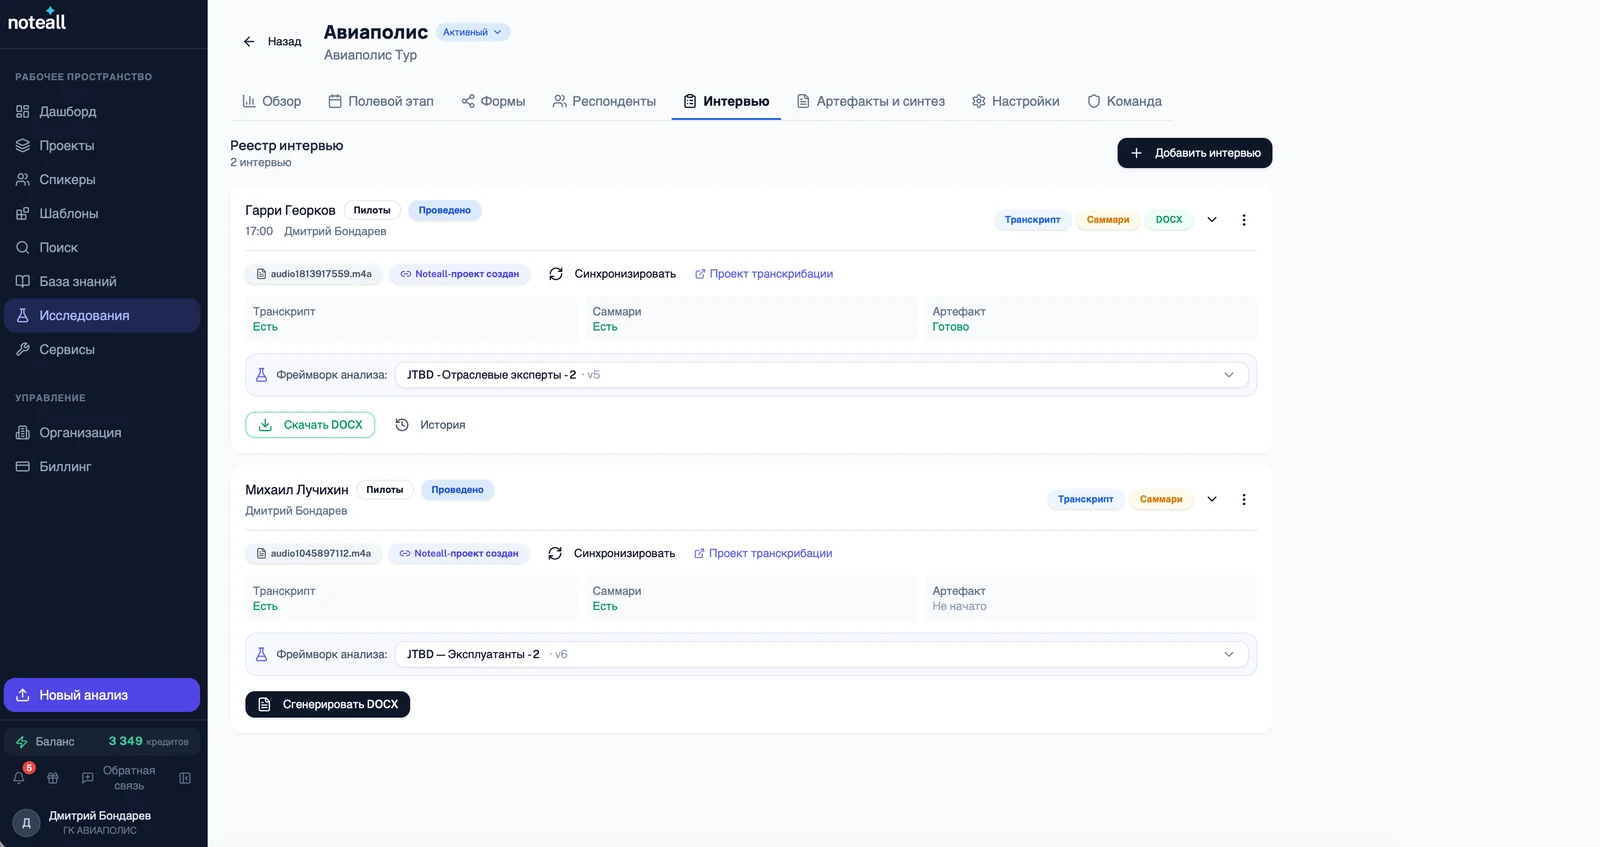Click the noteall logo
Viewport: 1600px width, 847px height.
[37, 19]
